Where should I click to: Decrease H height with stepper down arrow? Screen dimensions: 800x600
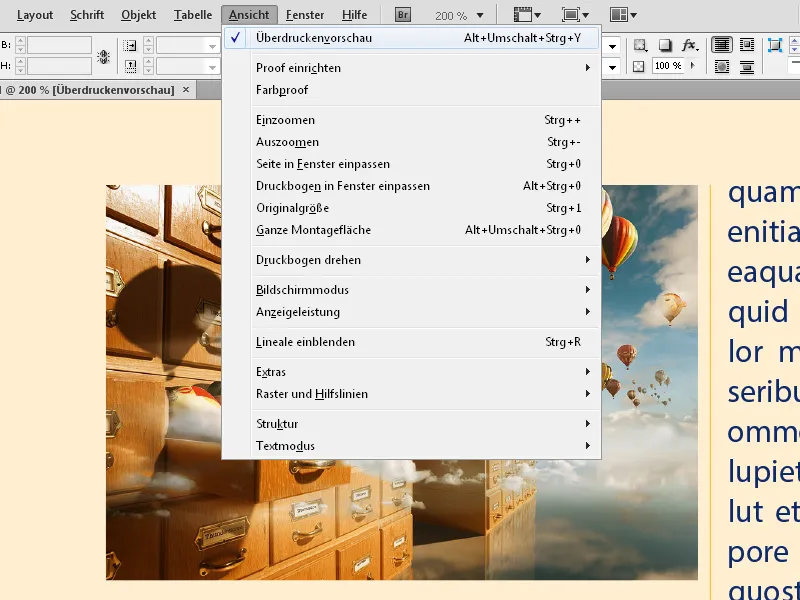click(20, 70)
